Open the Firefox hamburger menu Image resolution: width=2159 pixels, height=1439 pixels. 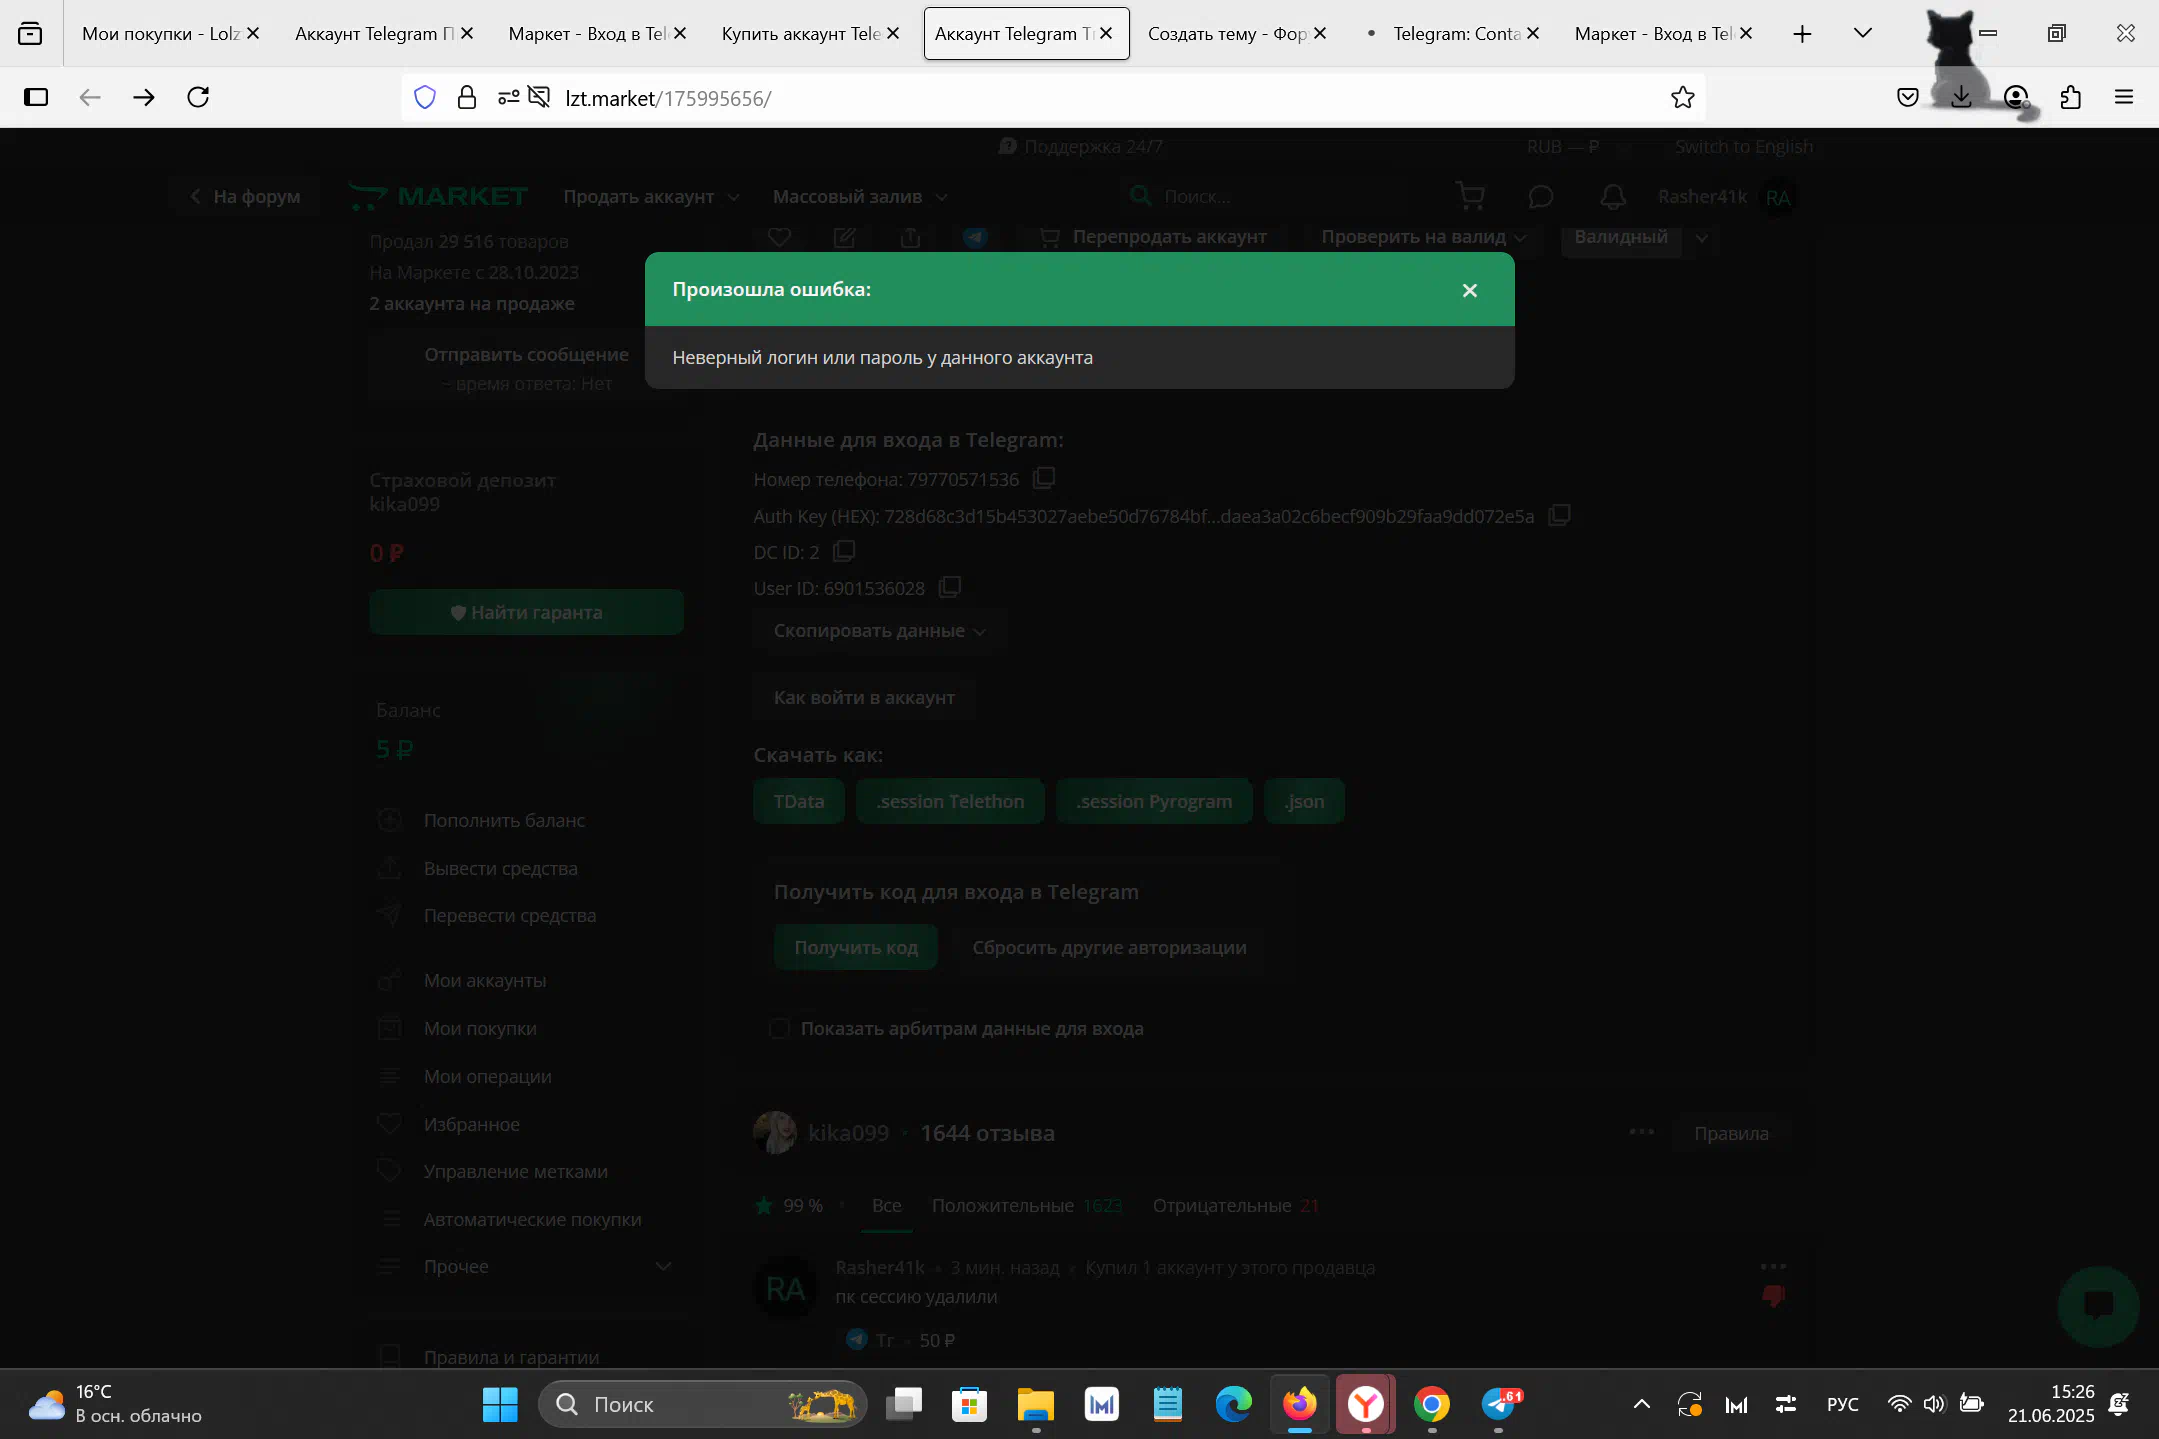pyautogui.click(x=2124, y=97)
